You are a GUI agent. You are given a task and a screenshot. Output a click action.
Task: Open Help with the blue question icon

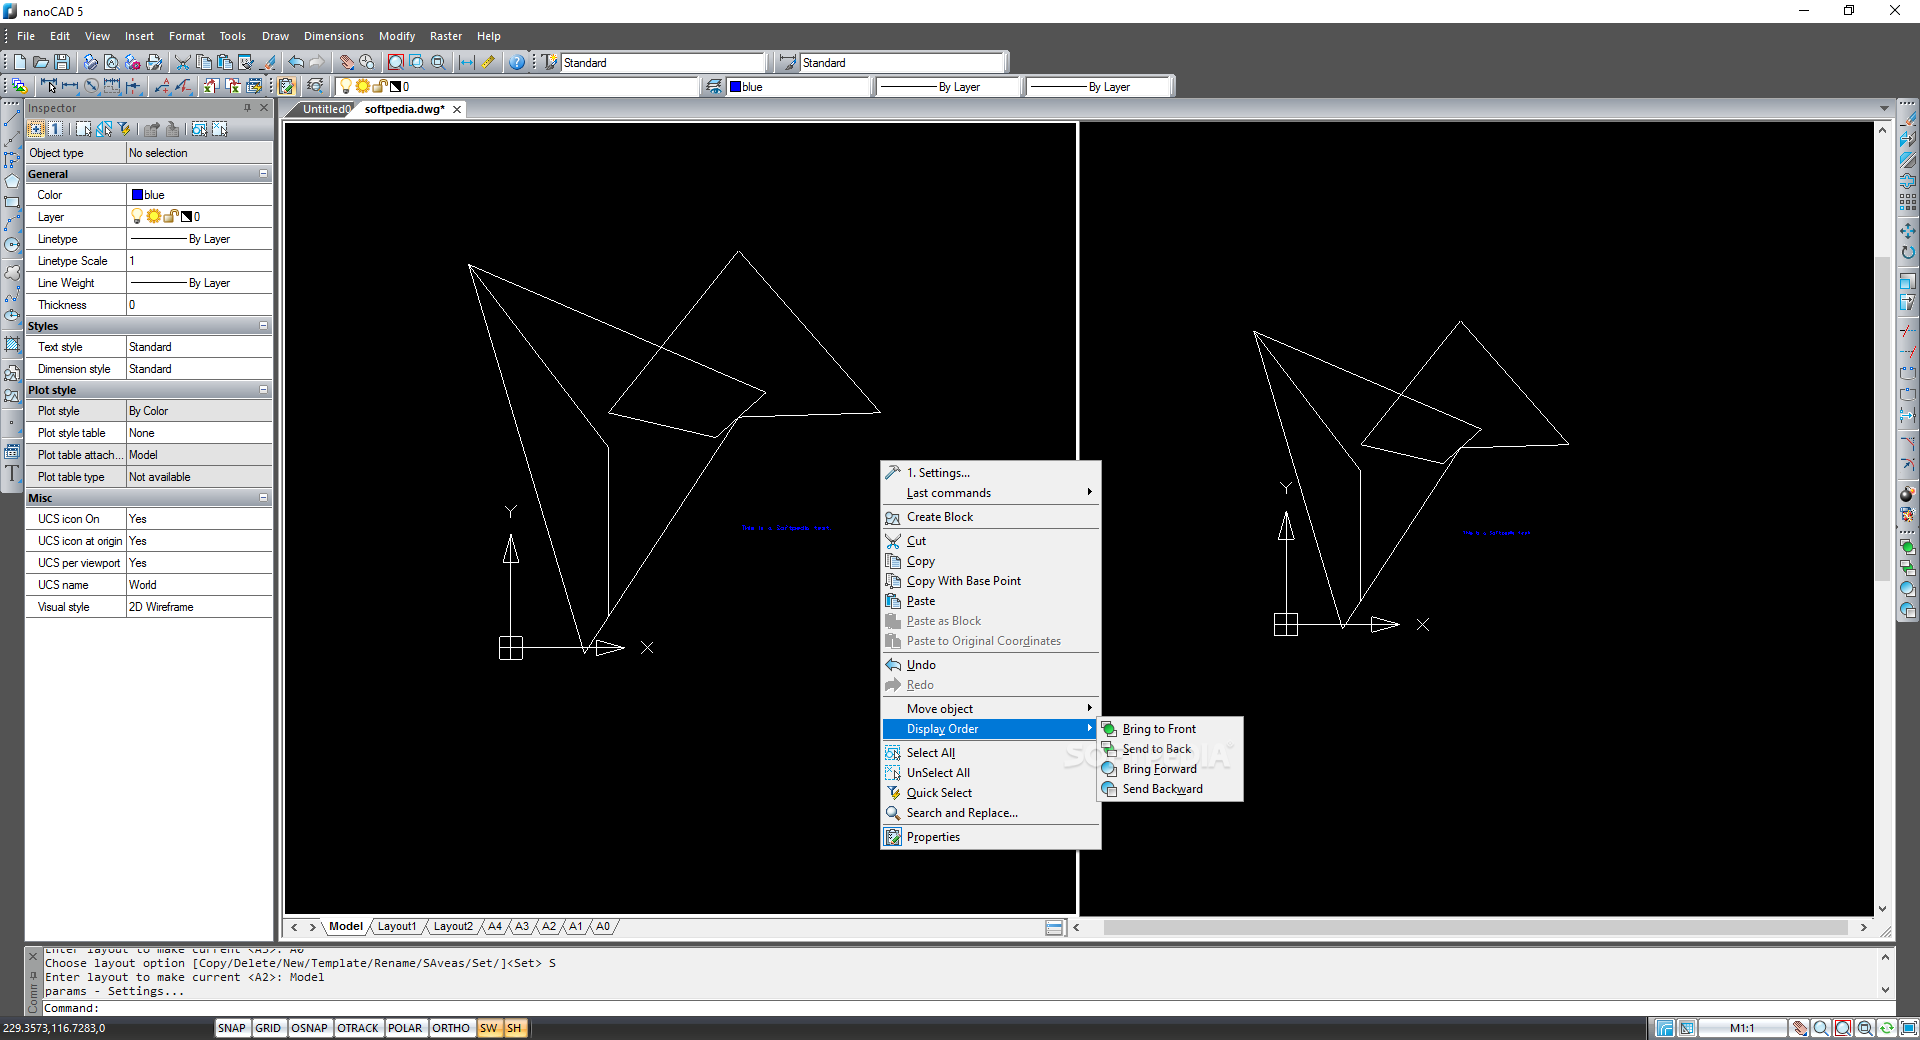[x=517, y=62]
